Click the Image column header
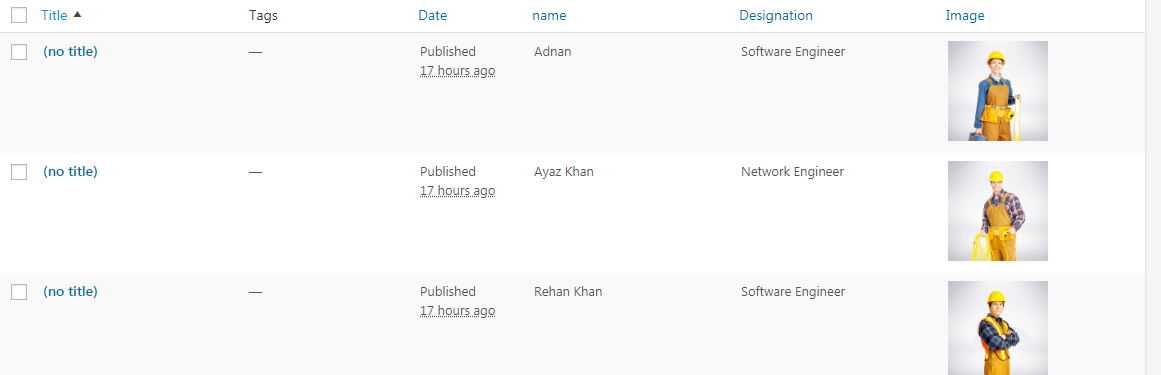 pos(965,15)
